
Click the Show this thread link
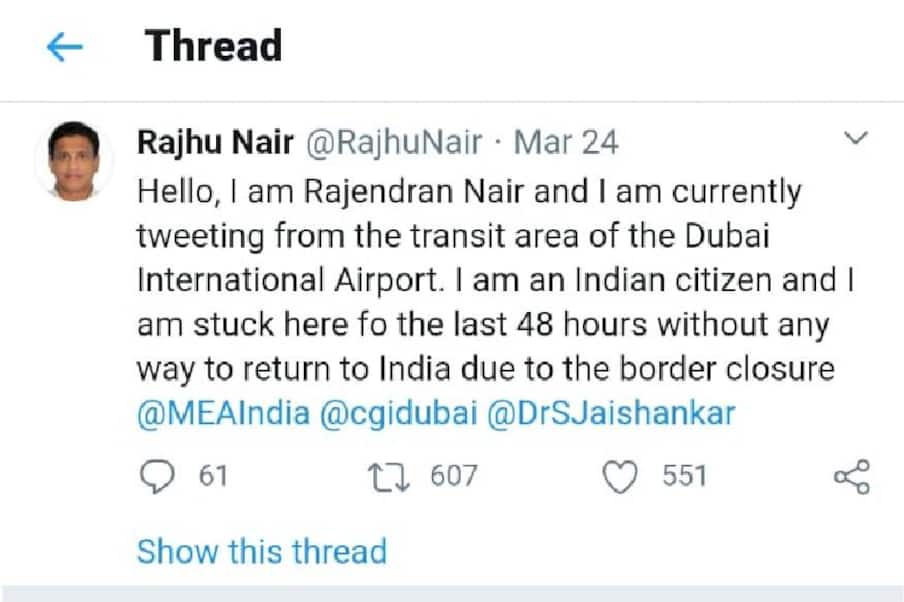pos(261,551)
